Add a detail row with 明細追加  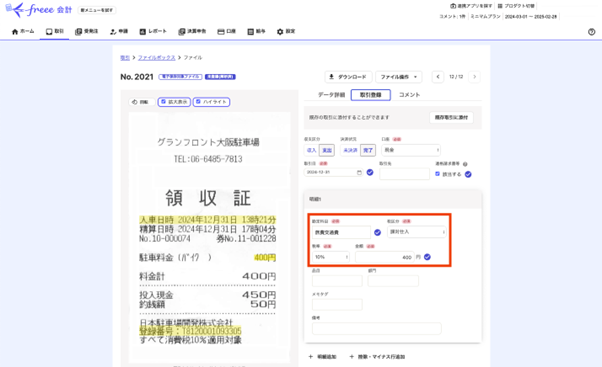point(322,357)
